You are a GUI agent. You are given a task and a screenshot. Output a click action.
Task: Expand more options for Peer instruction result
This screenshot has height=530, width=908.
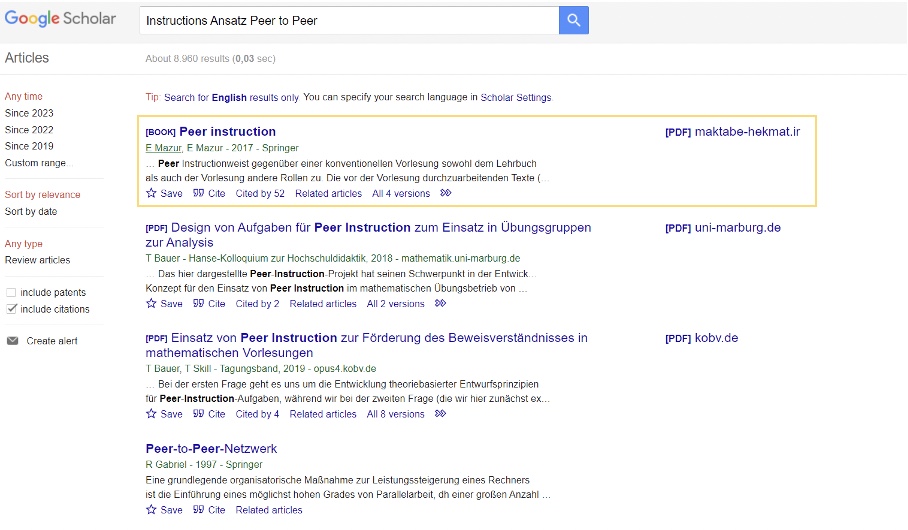click(446, 194)
